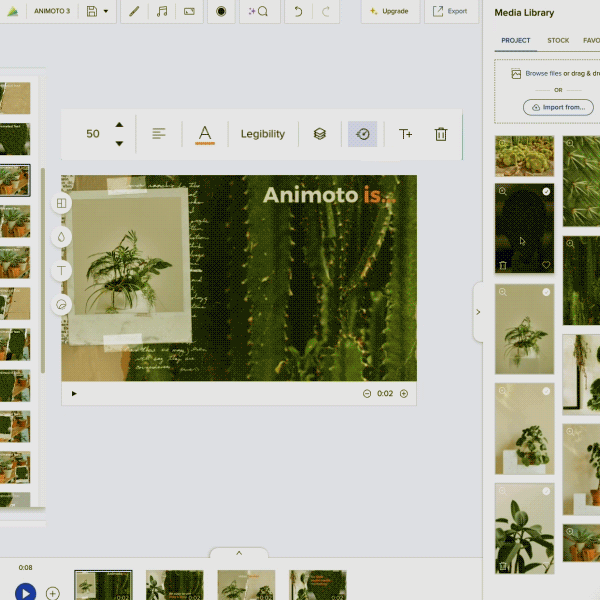Select the second timeline block thumbnail
The image size is (600, 600).
tap(174, 585)
